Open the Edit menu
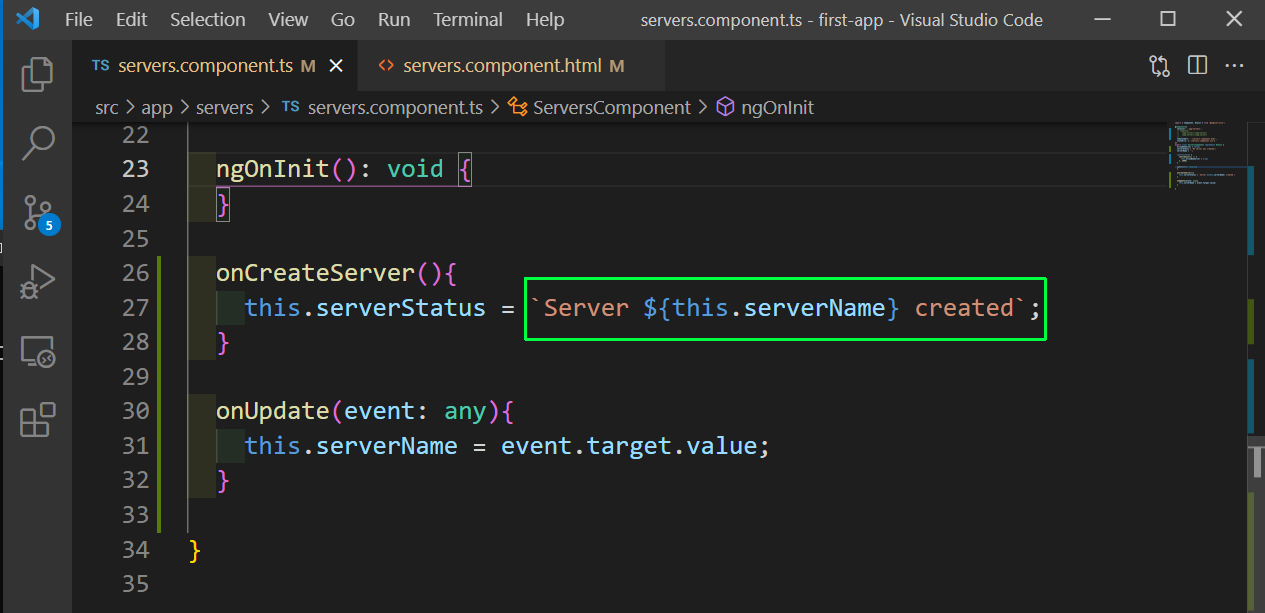Viewport: 1265px width, 613px height. tap(131, 19)
